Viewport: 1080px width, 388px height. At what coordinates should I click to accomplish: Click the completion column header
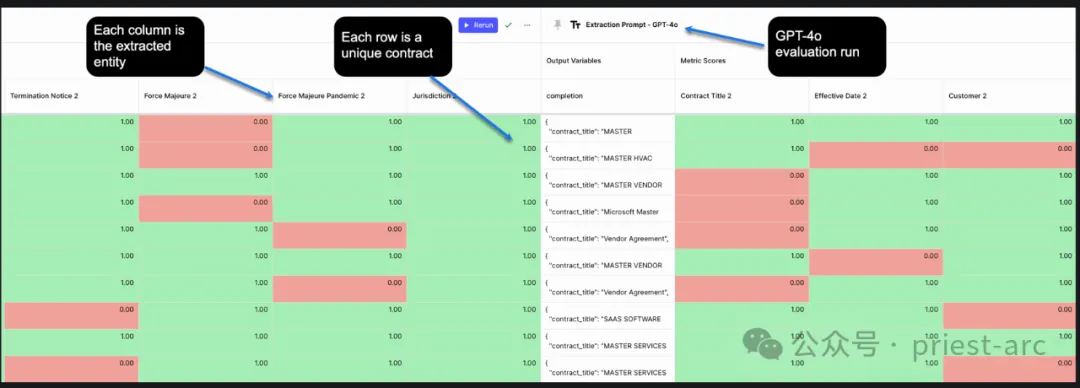pos(565,96)
